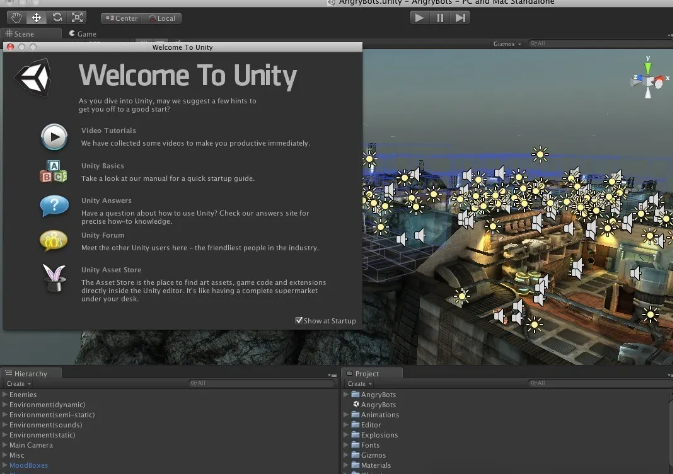Toggle the Center pivot mode button

[x=121, y=18]
